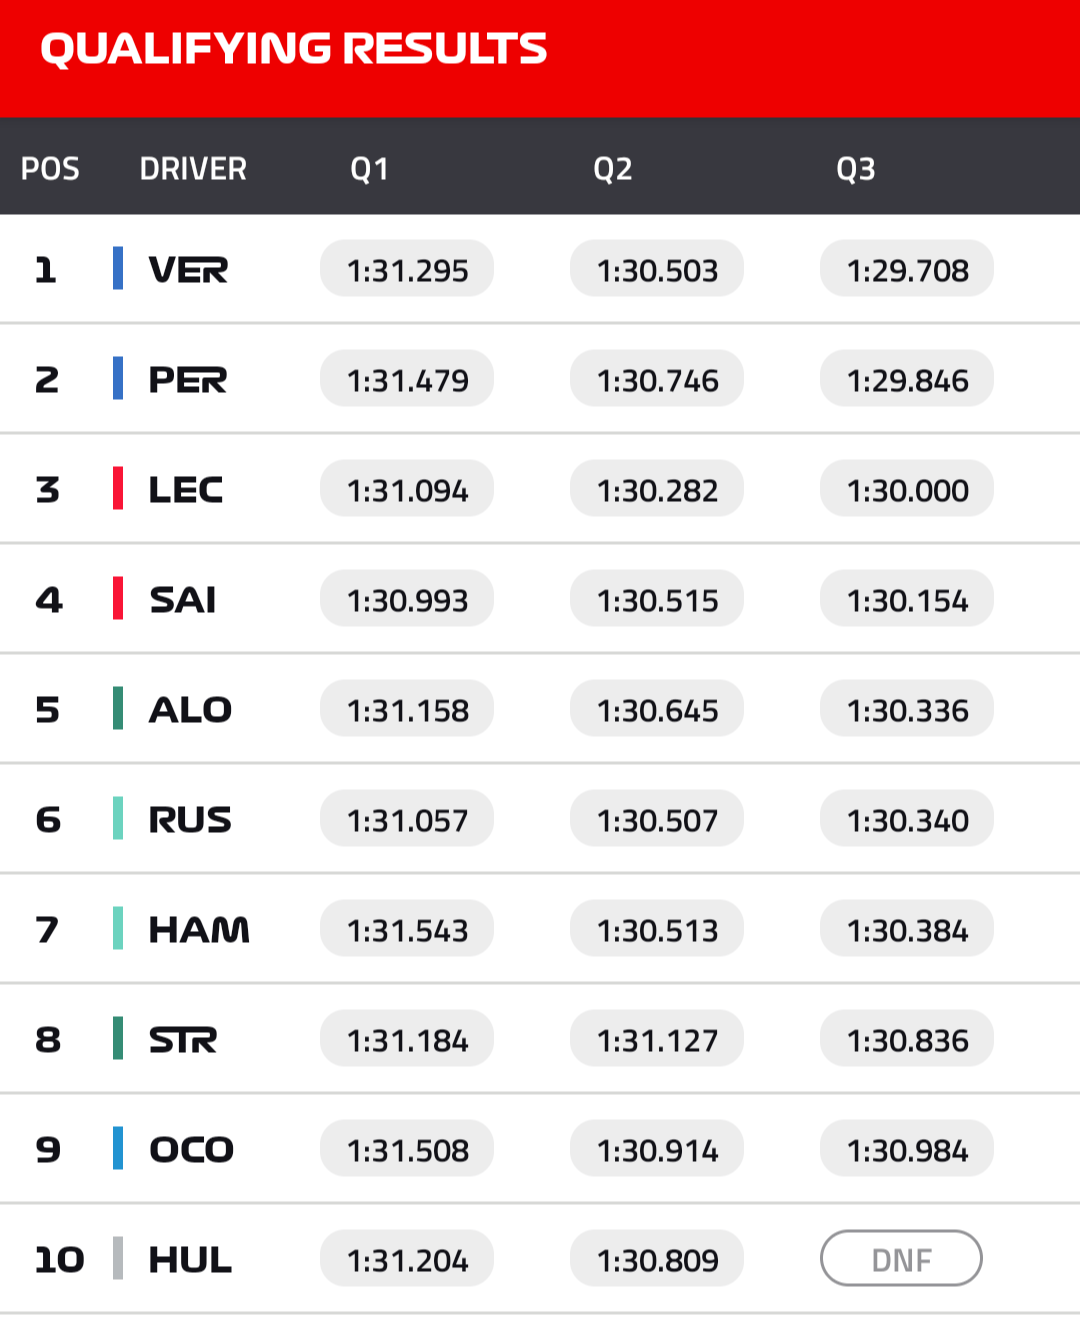The height and width of the screenshot is (1319, 1080).
Task: Select the PER driver name
Action: pyautogui.click(x=188, y=380)
